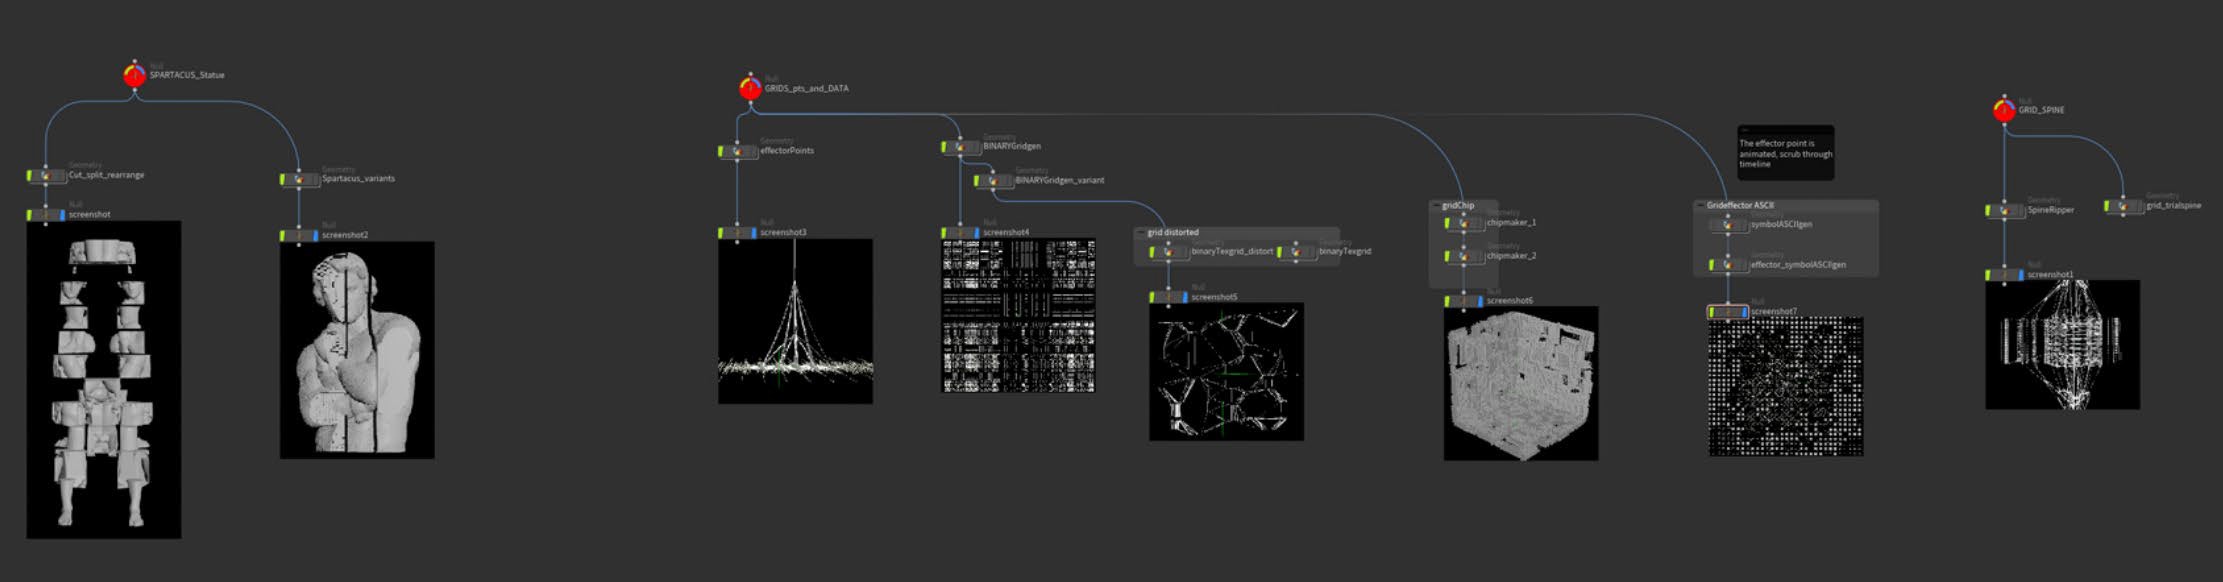Viewport: 2223px width, 582px height.
Task: Click the effectorPoints geometry node icon
Action: [738, 151]
